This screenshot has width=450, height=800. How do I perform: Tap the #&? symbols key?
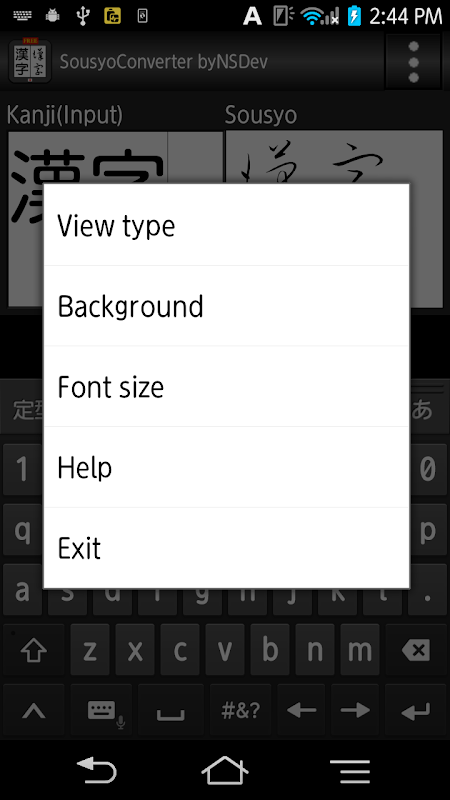[x=240, y=712]
